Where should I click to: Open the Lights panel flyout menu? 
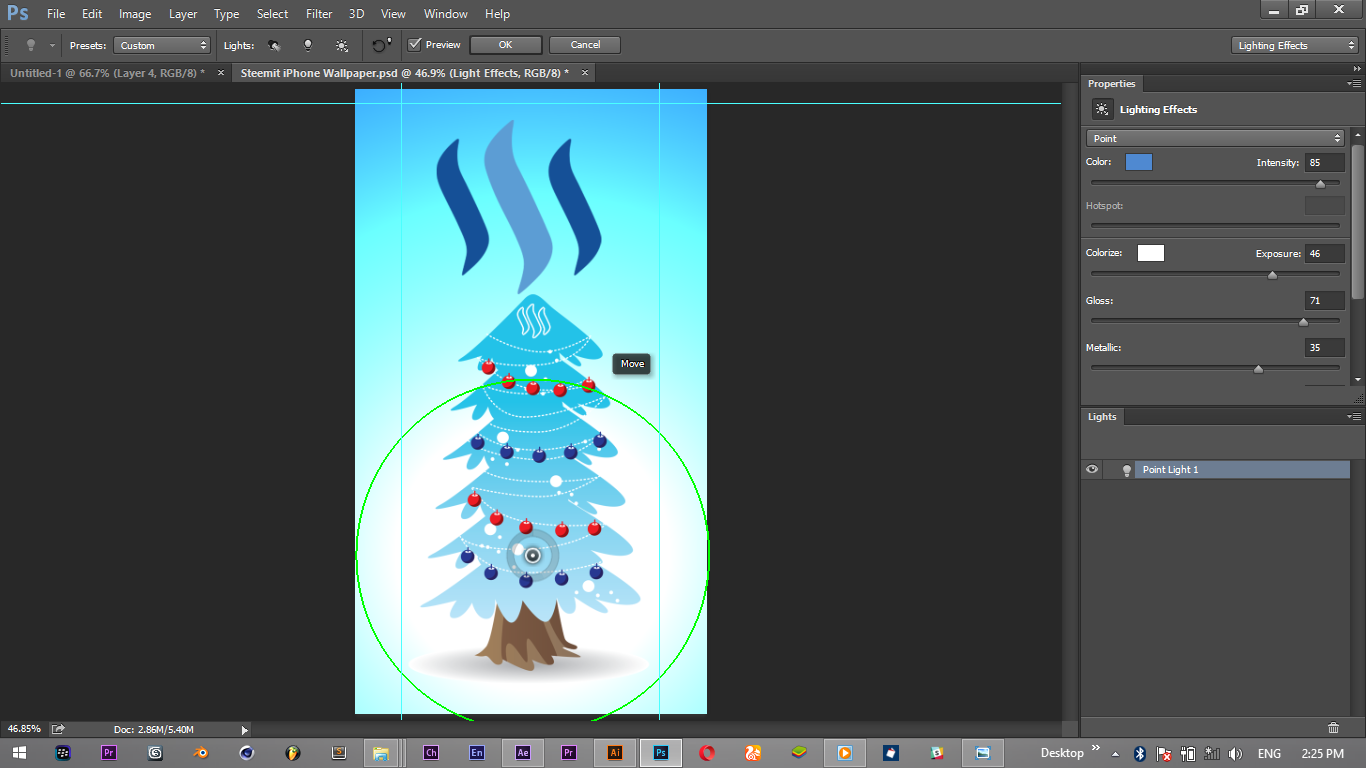click(1354, 417)
